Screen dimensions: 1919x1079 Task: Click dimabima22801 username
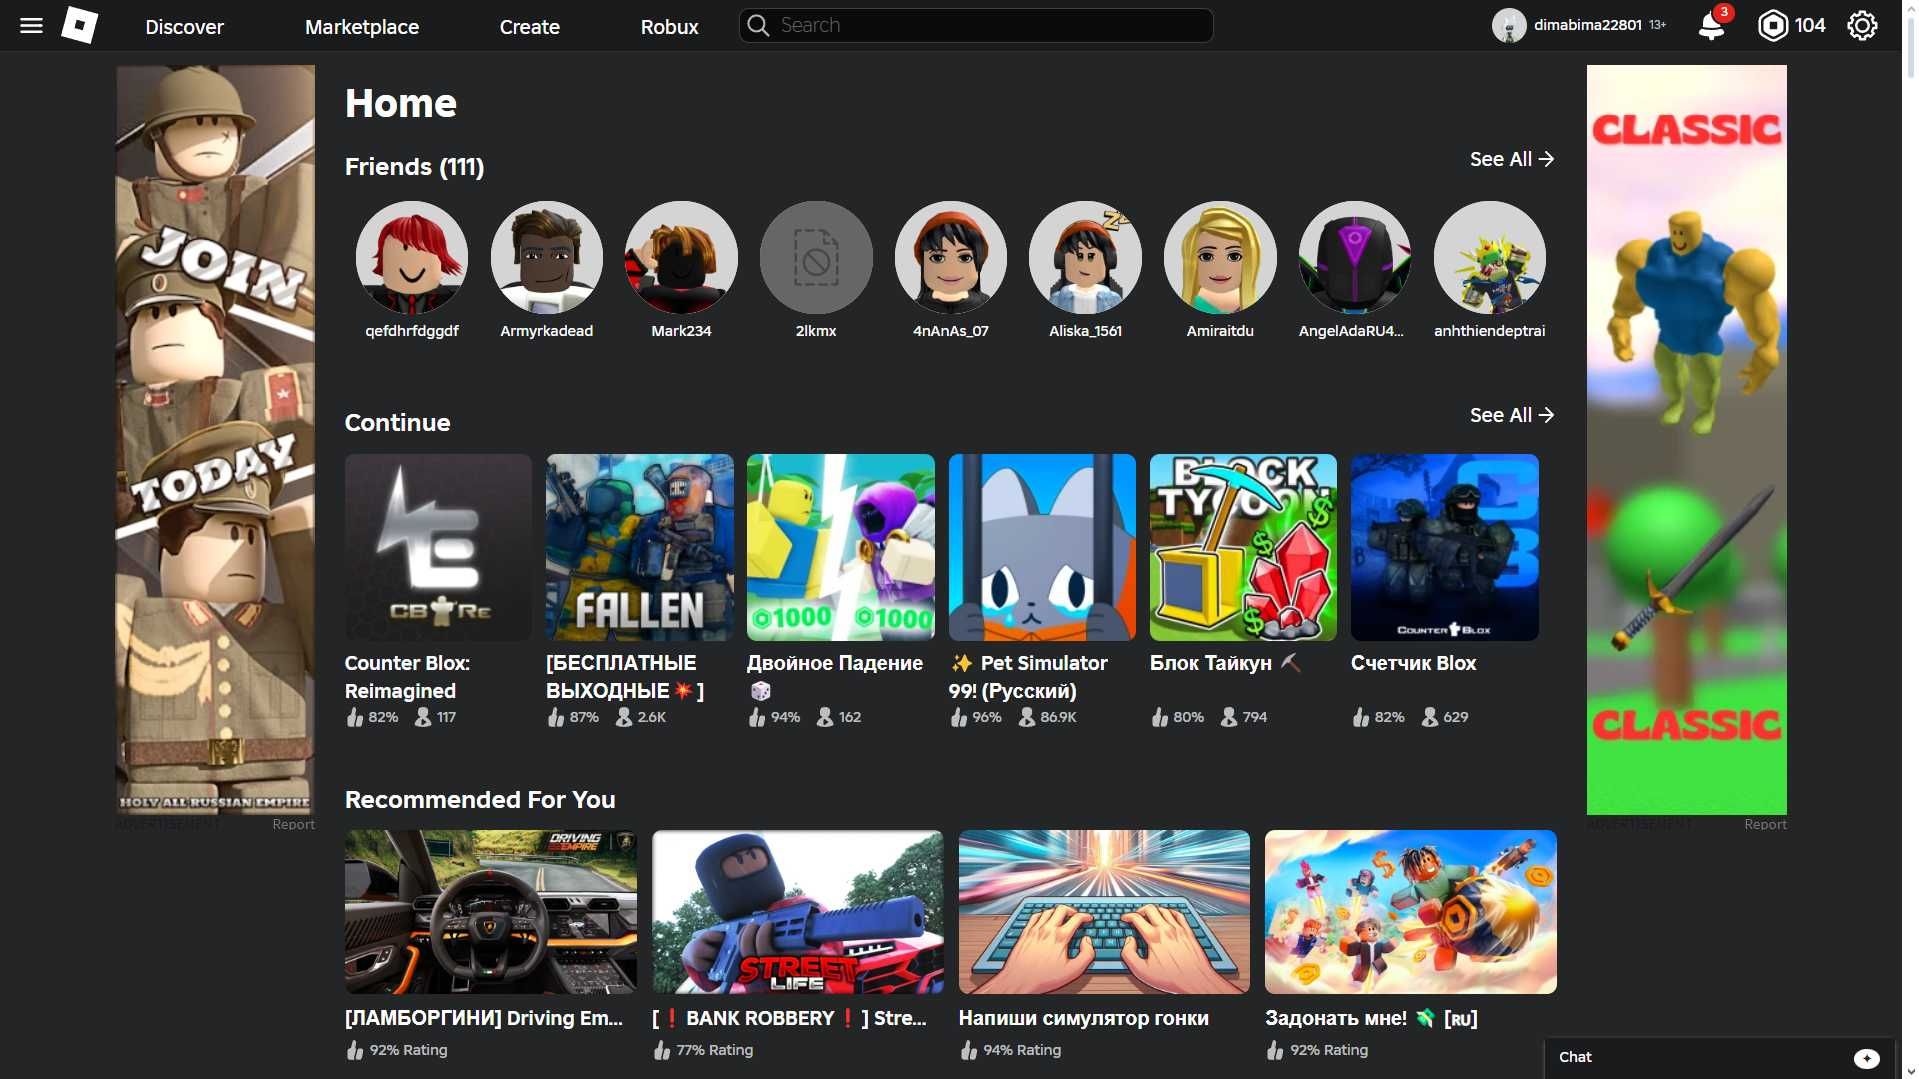point(1587,25)
